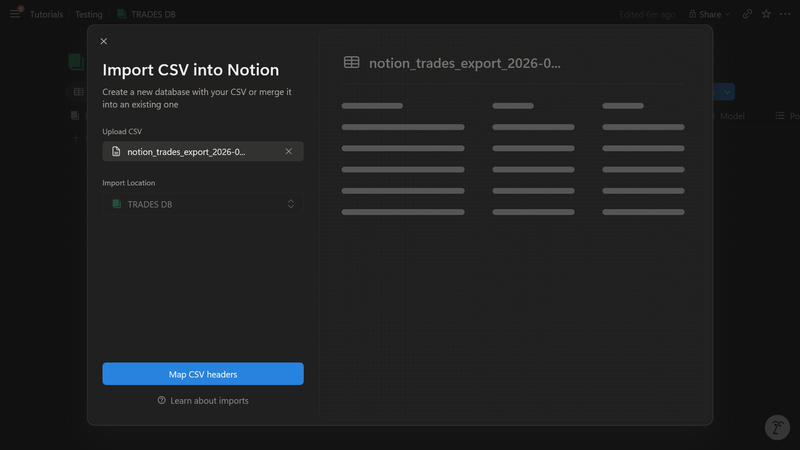Click the Map CSV headers button

coord(203,374)
